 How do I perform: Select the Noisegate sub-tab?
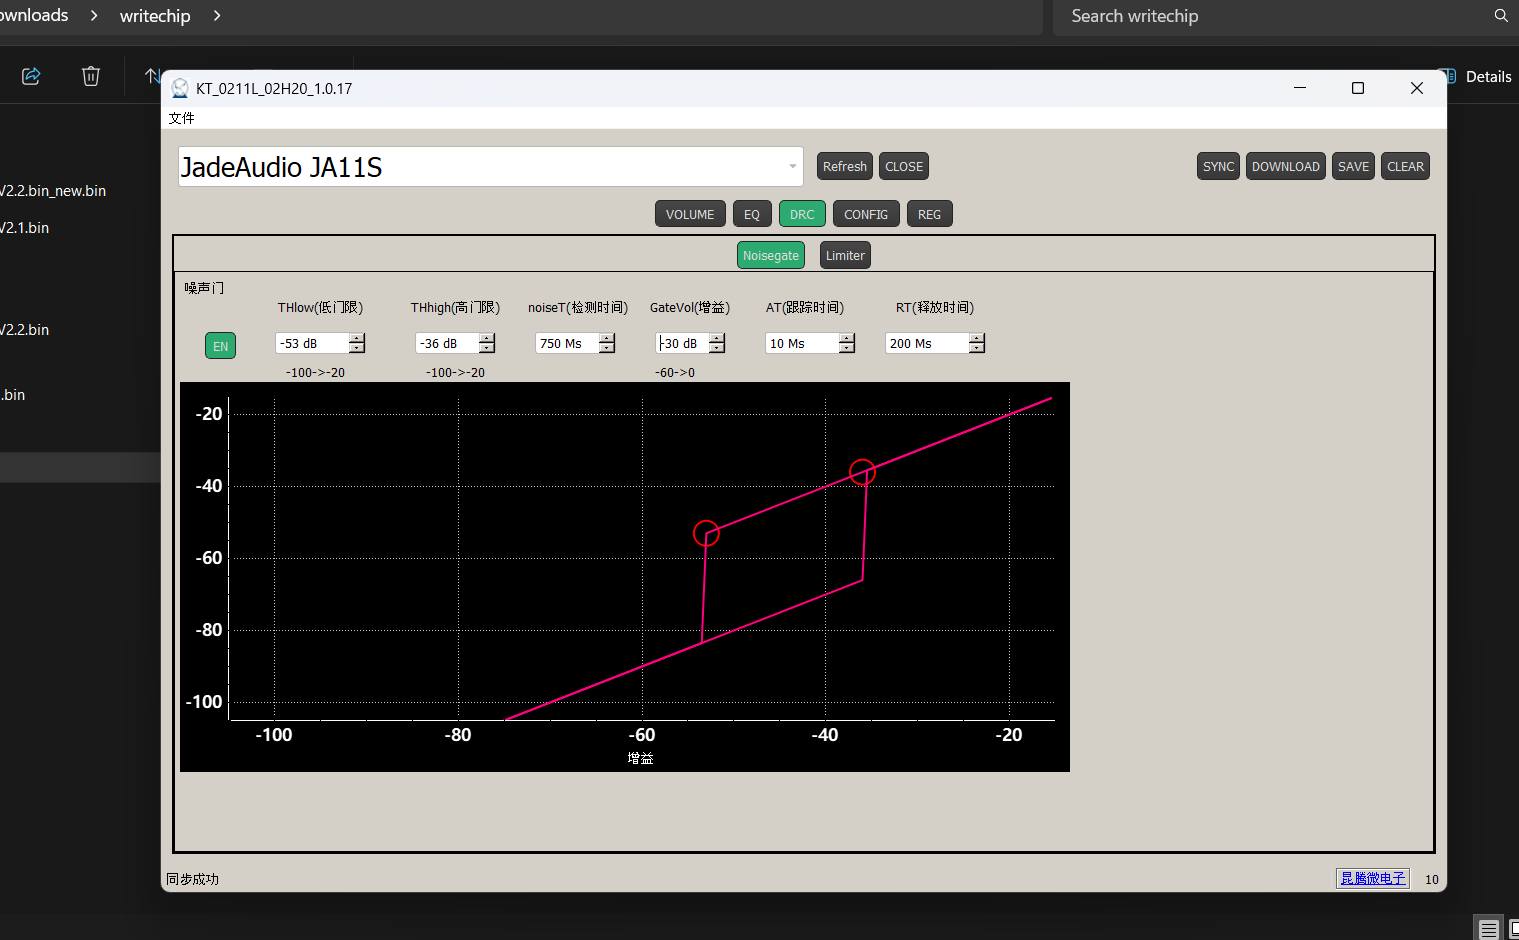(x=771, y=255)
